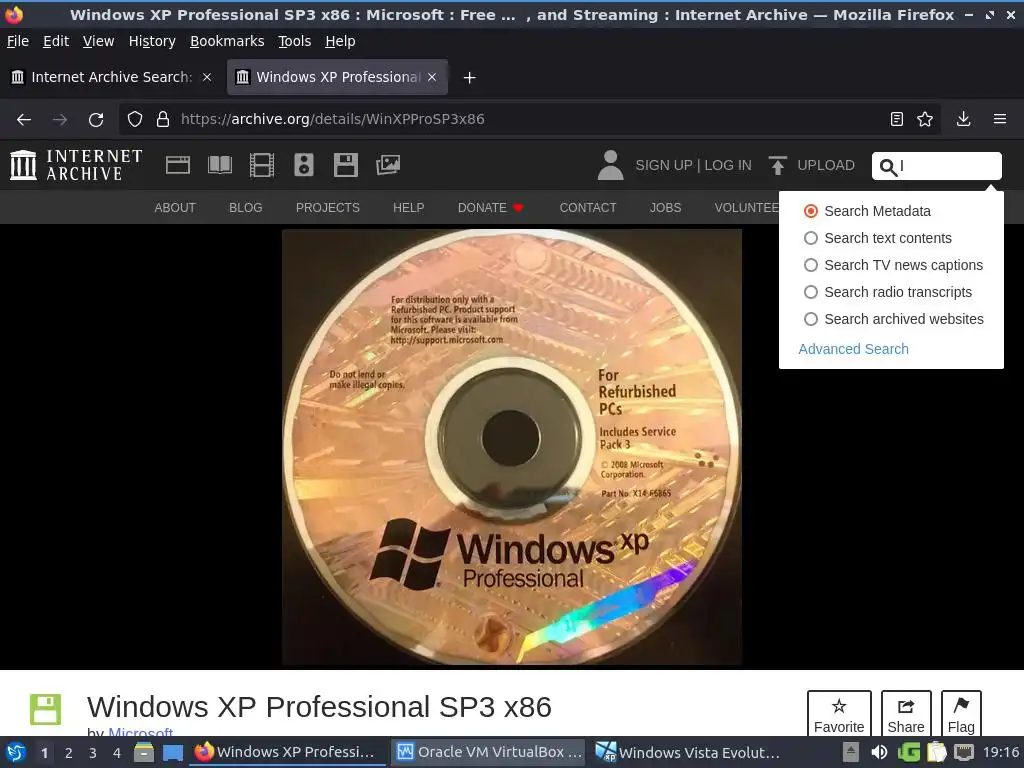Image resolution: width=1024 pixels, height=768 pixels.
Task: Click the search magnifier icon
Action: click(888, 167)
